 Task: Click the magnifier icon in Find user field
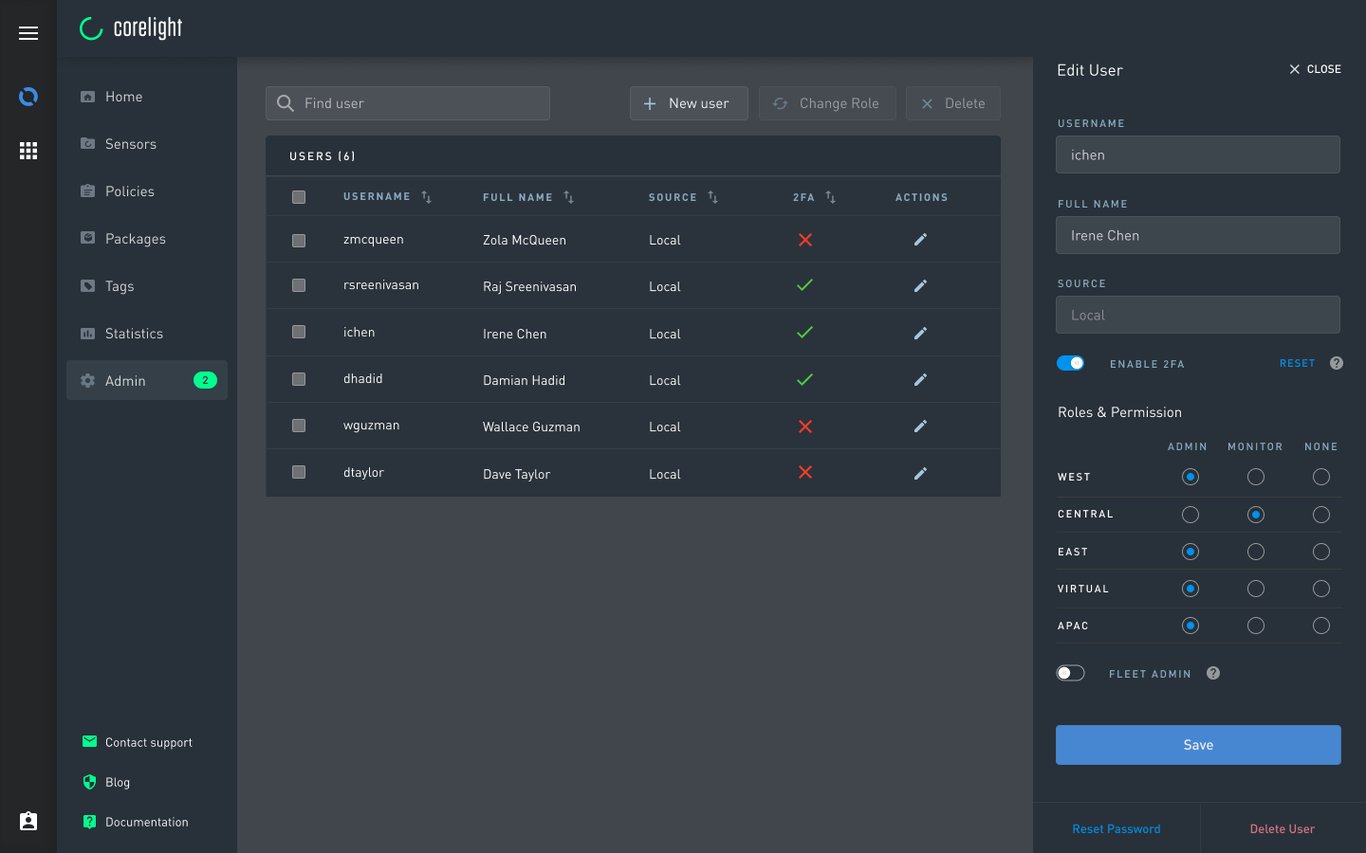tap(286, 103)
